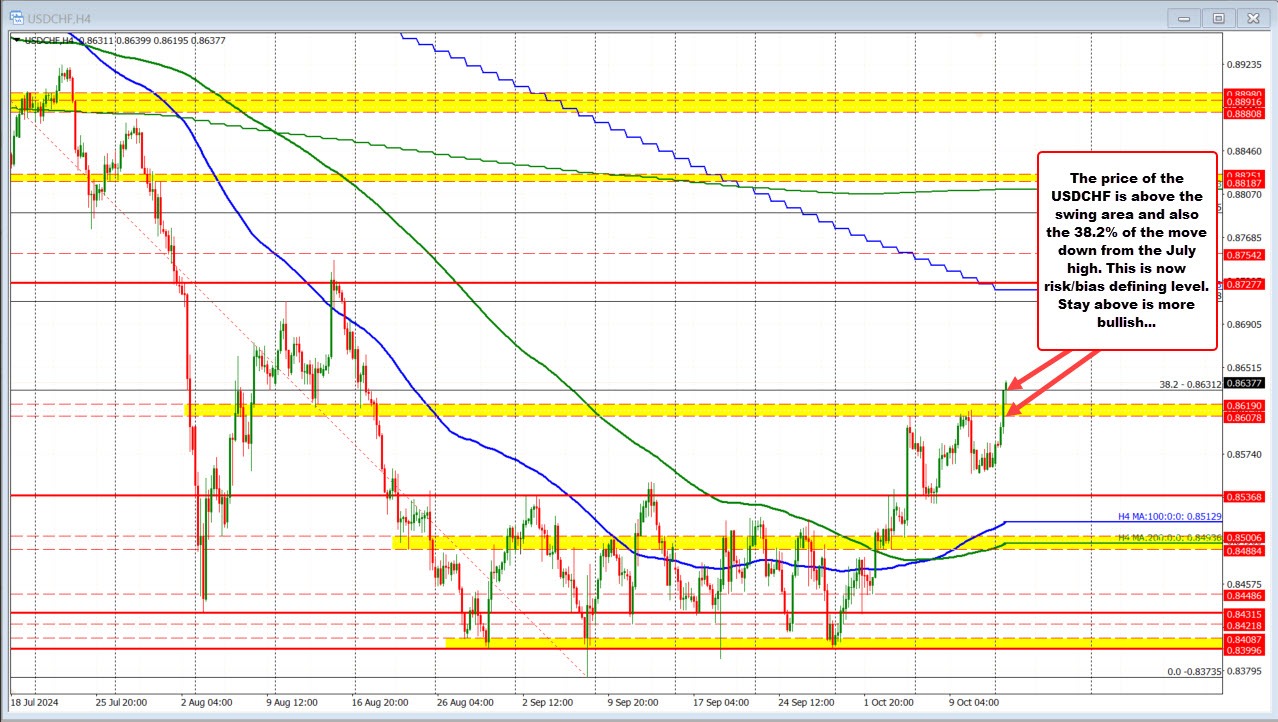The height and width of the screenshot is (722, 1278).
Task: Restore the chart window size
Action: [1218, 17]
